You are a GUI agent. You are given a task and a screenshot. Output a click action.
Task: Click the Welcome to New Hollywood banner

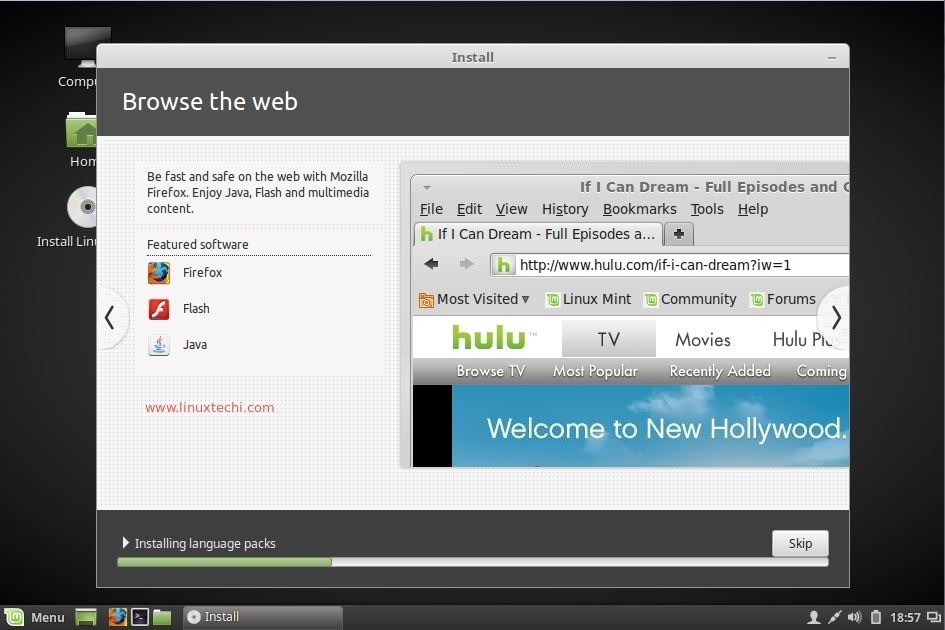point(650,426)
